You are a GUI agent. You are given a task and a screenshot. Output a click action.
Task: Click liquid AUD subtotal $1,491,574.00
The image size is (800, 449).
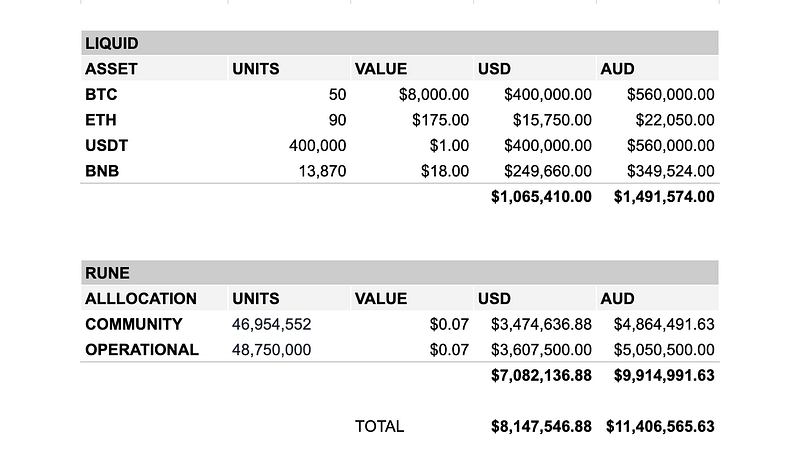[x=664, y=197]
